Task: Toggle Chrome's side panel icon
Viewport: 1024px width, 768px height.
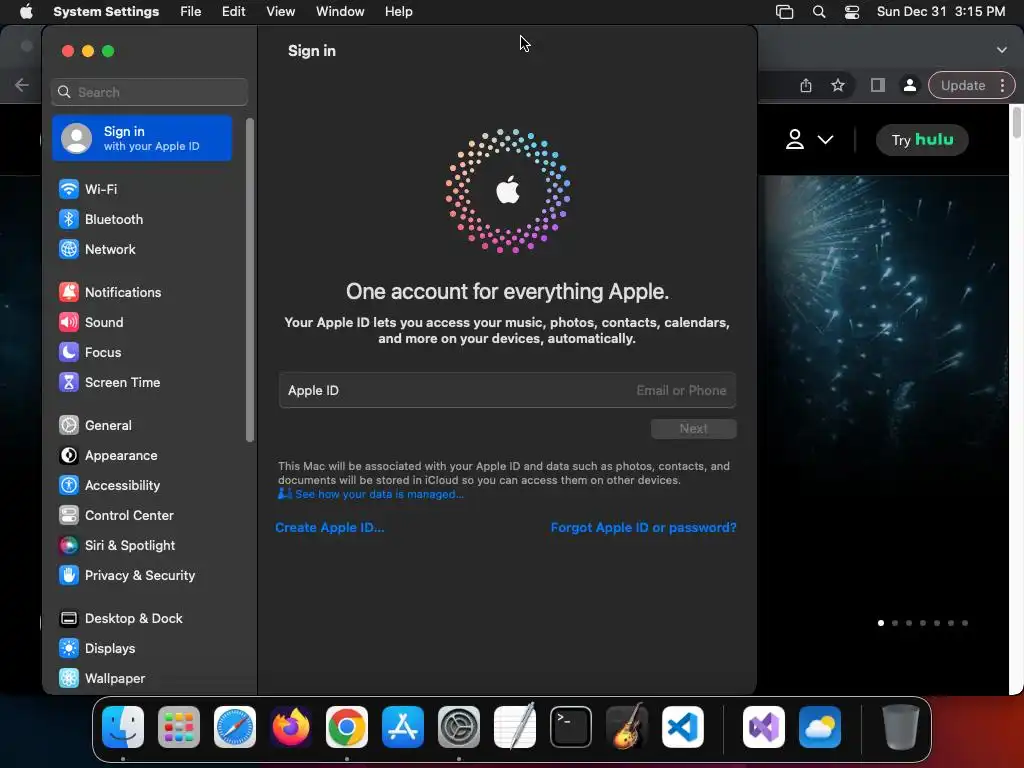Action: click(878, 86)
